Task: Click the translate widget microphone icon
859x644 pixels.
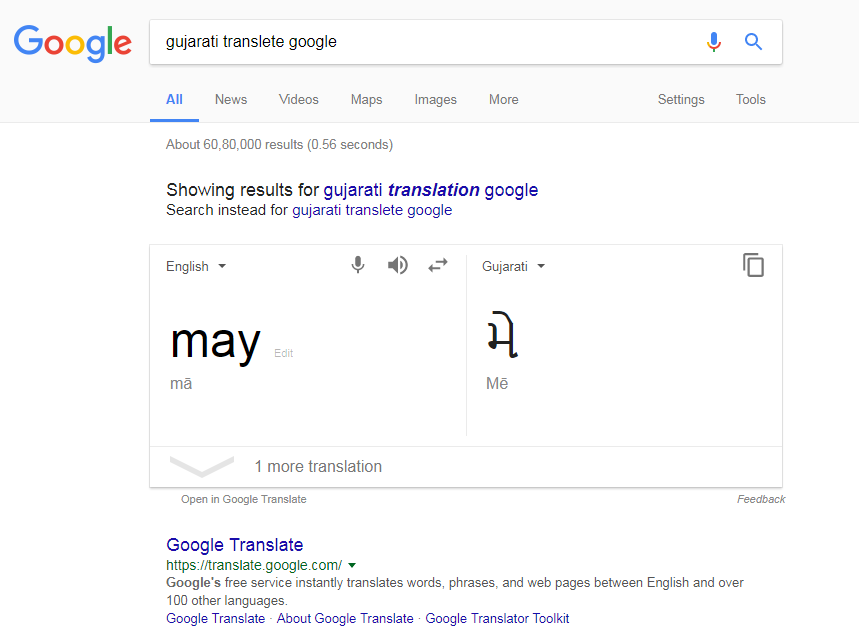Action: coord(358,266)
